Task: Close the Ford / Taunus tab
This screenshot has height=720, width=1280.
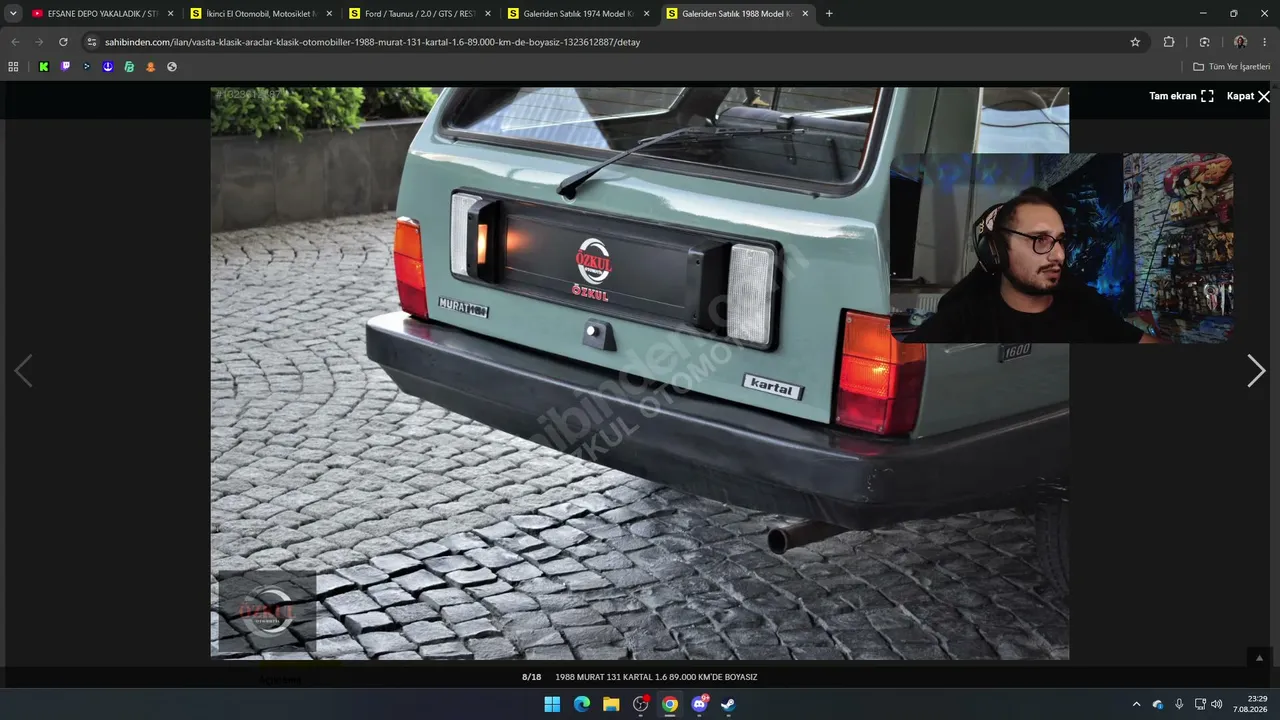Action: point(488,14)
